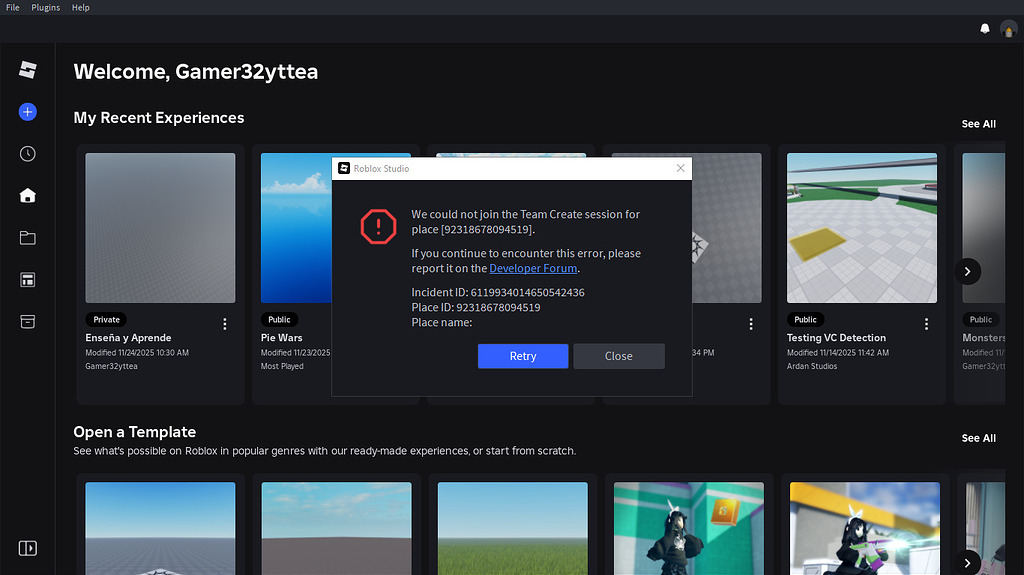
Task: Open the green grass terrain template
Action: point(513,529)
